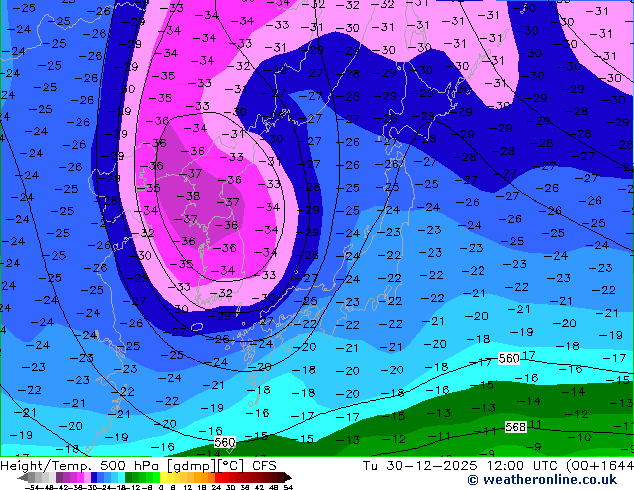Screen dimensions: 634x490
Task: Click the "560" contour label beside "-15"
Action: tap(225, 442)
